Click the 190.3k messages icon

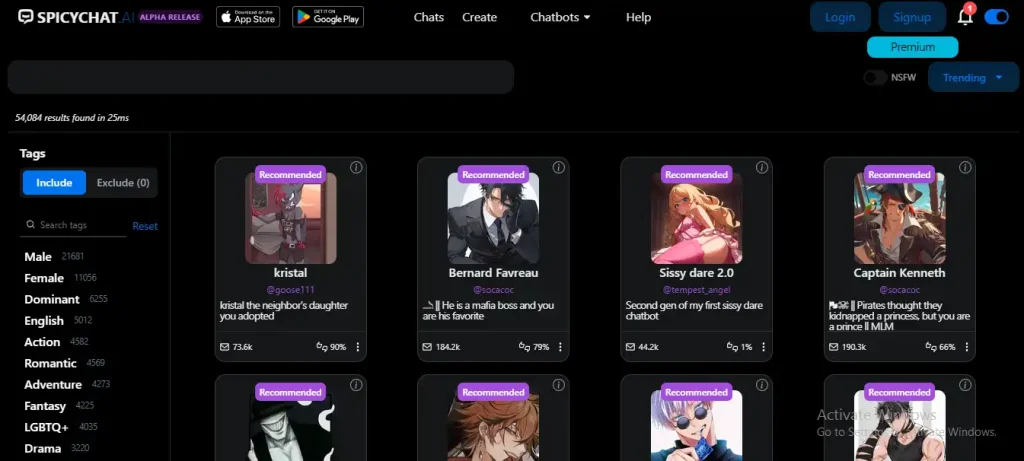click(833, 347)
